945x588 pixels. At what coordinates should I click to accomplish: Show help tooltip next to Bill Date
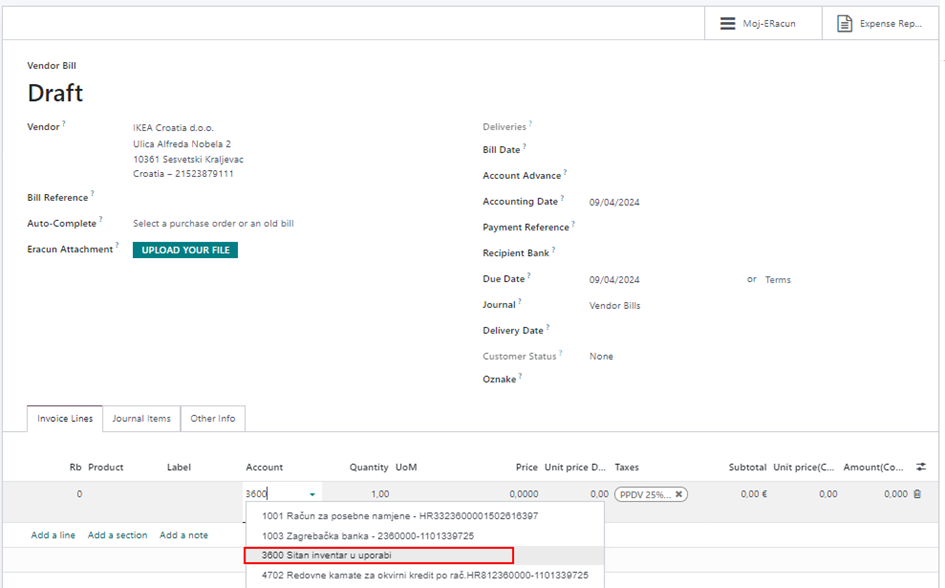pos(524,147)
